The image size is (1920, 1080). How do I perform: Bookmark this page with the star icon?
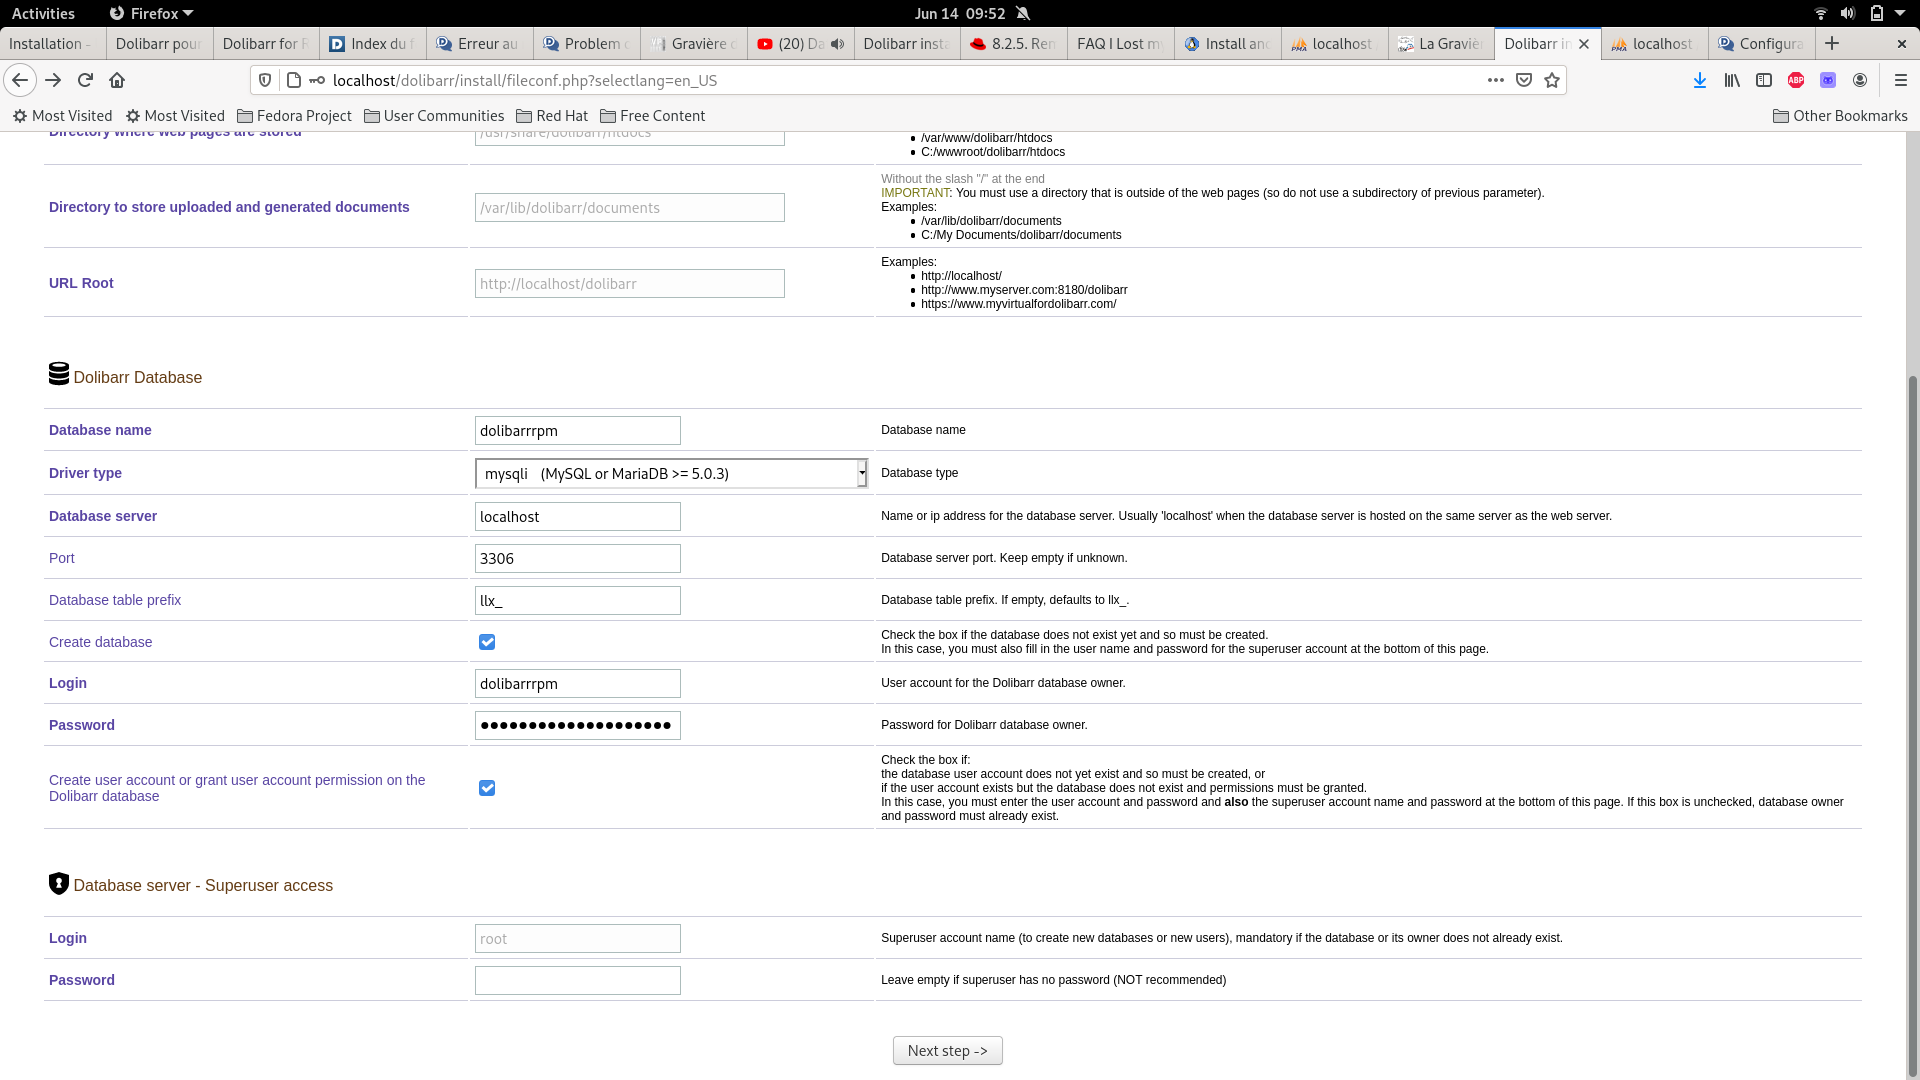[1552, 80]
